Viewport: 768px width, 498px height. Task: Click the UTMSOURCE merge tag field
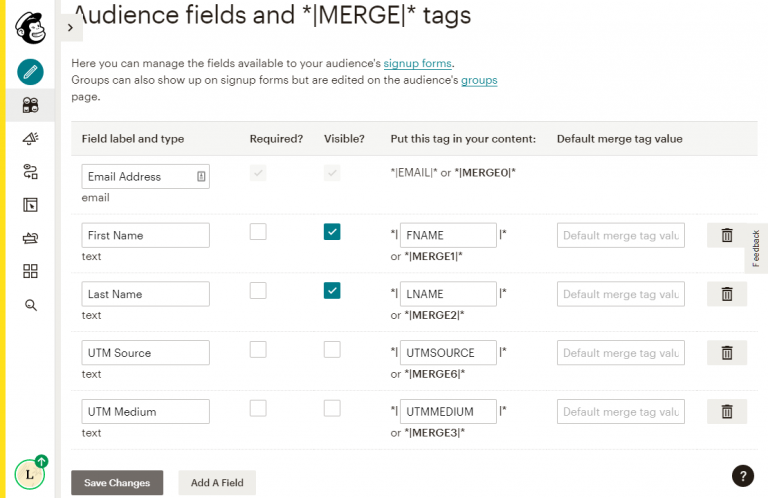[448, 353]
